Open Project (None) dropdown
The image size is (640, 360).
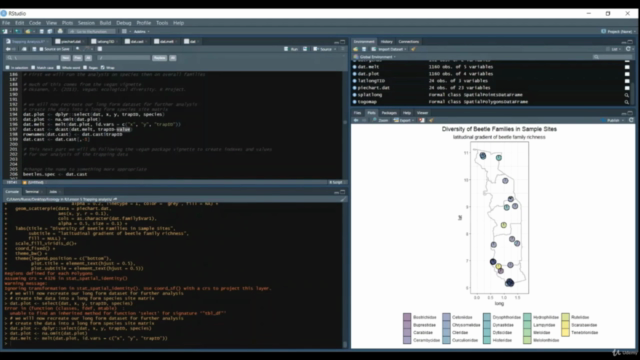click(618, 31)
